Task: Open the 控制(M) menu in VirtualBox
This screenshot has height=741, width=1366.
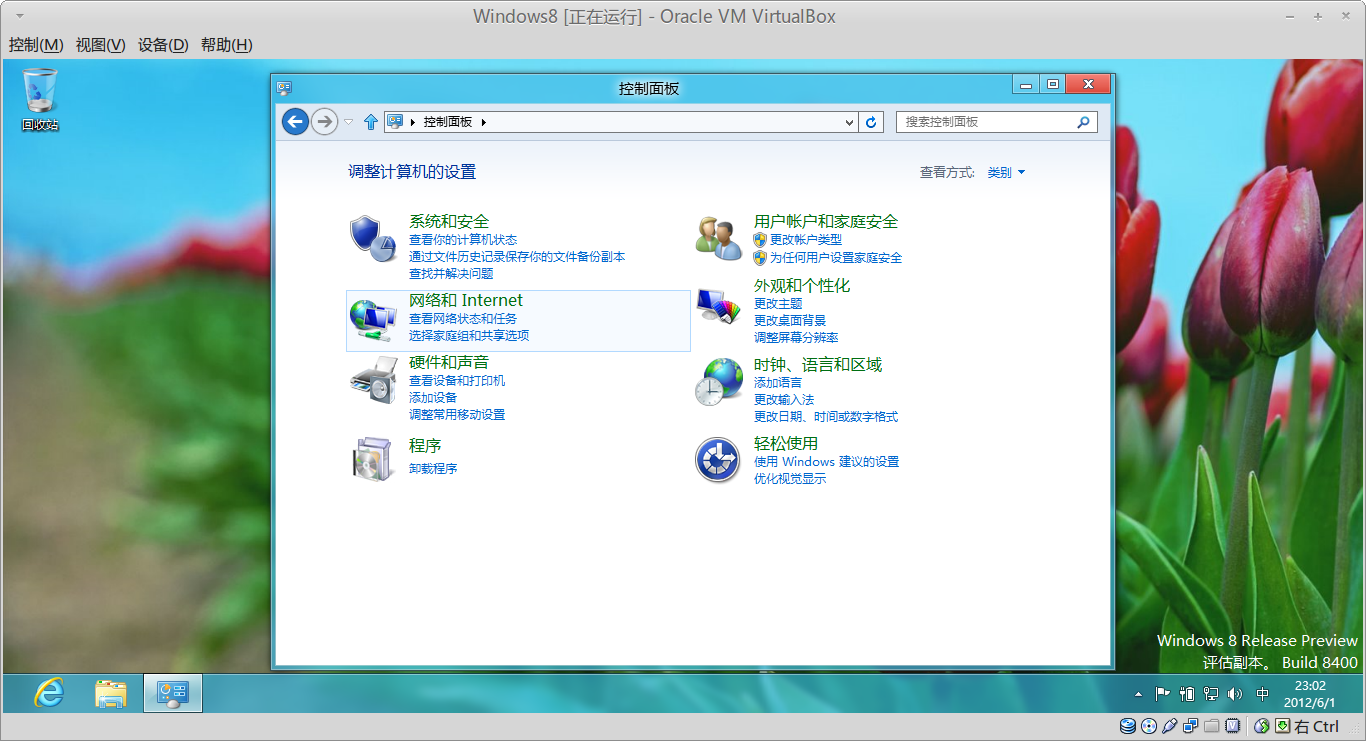Action: coord(36,45)
